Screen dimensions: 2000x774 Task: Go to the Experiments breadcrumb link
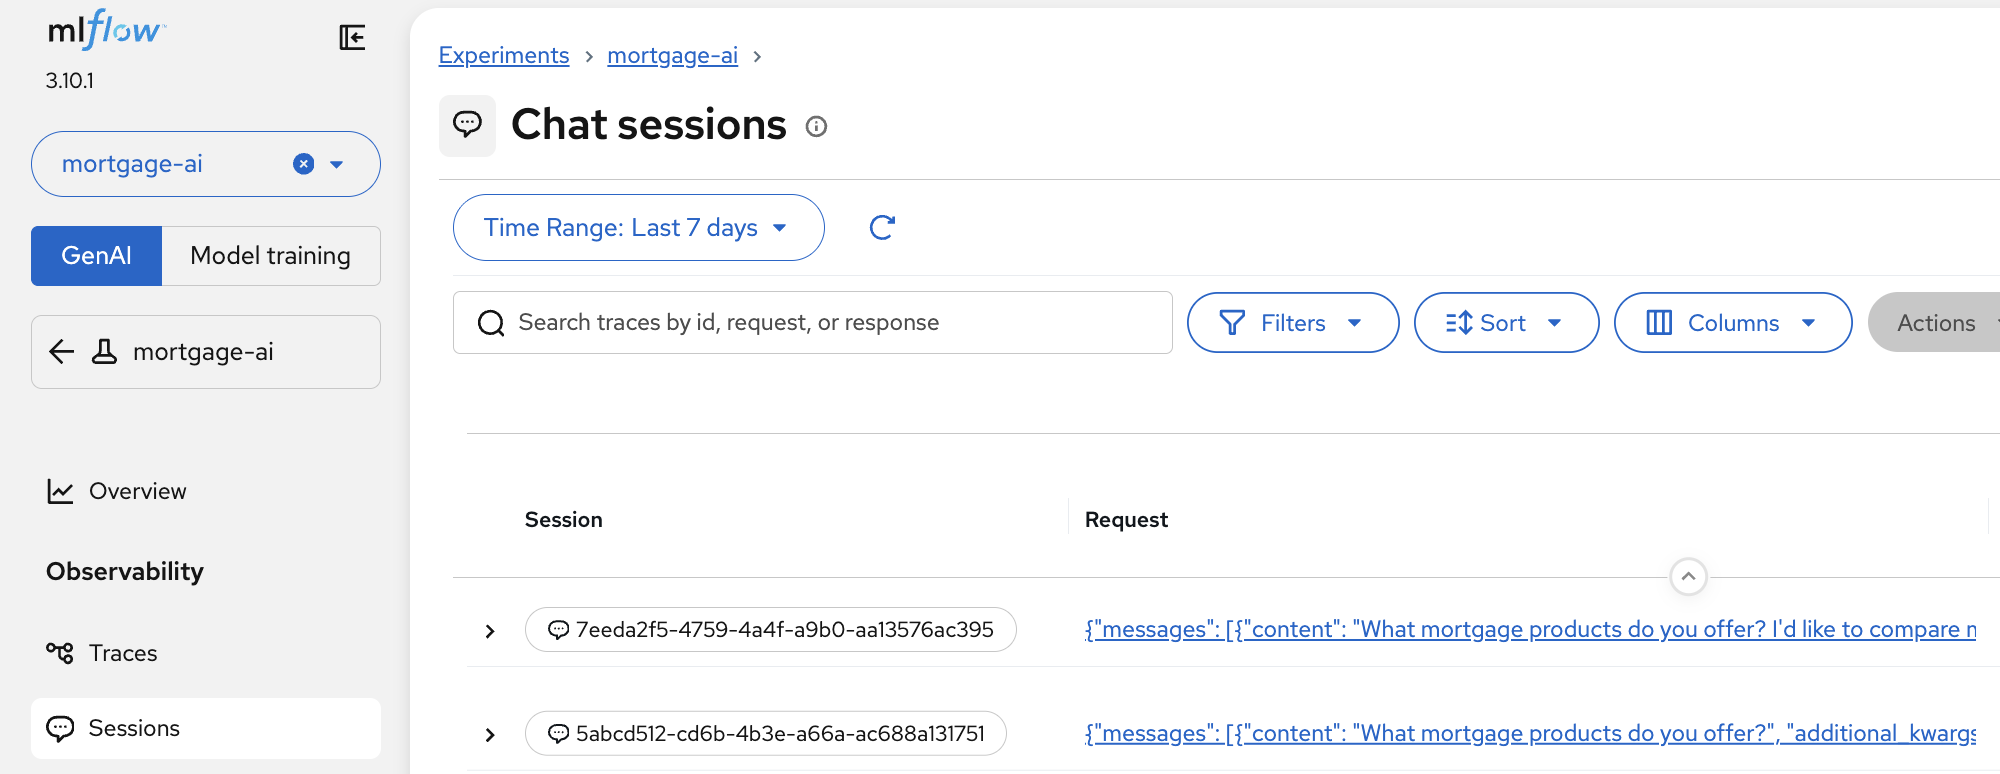pyautogui.click(x=504, y=56)
